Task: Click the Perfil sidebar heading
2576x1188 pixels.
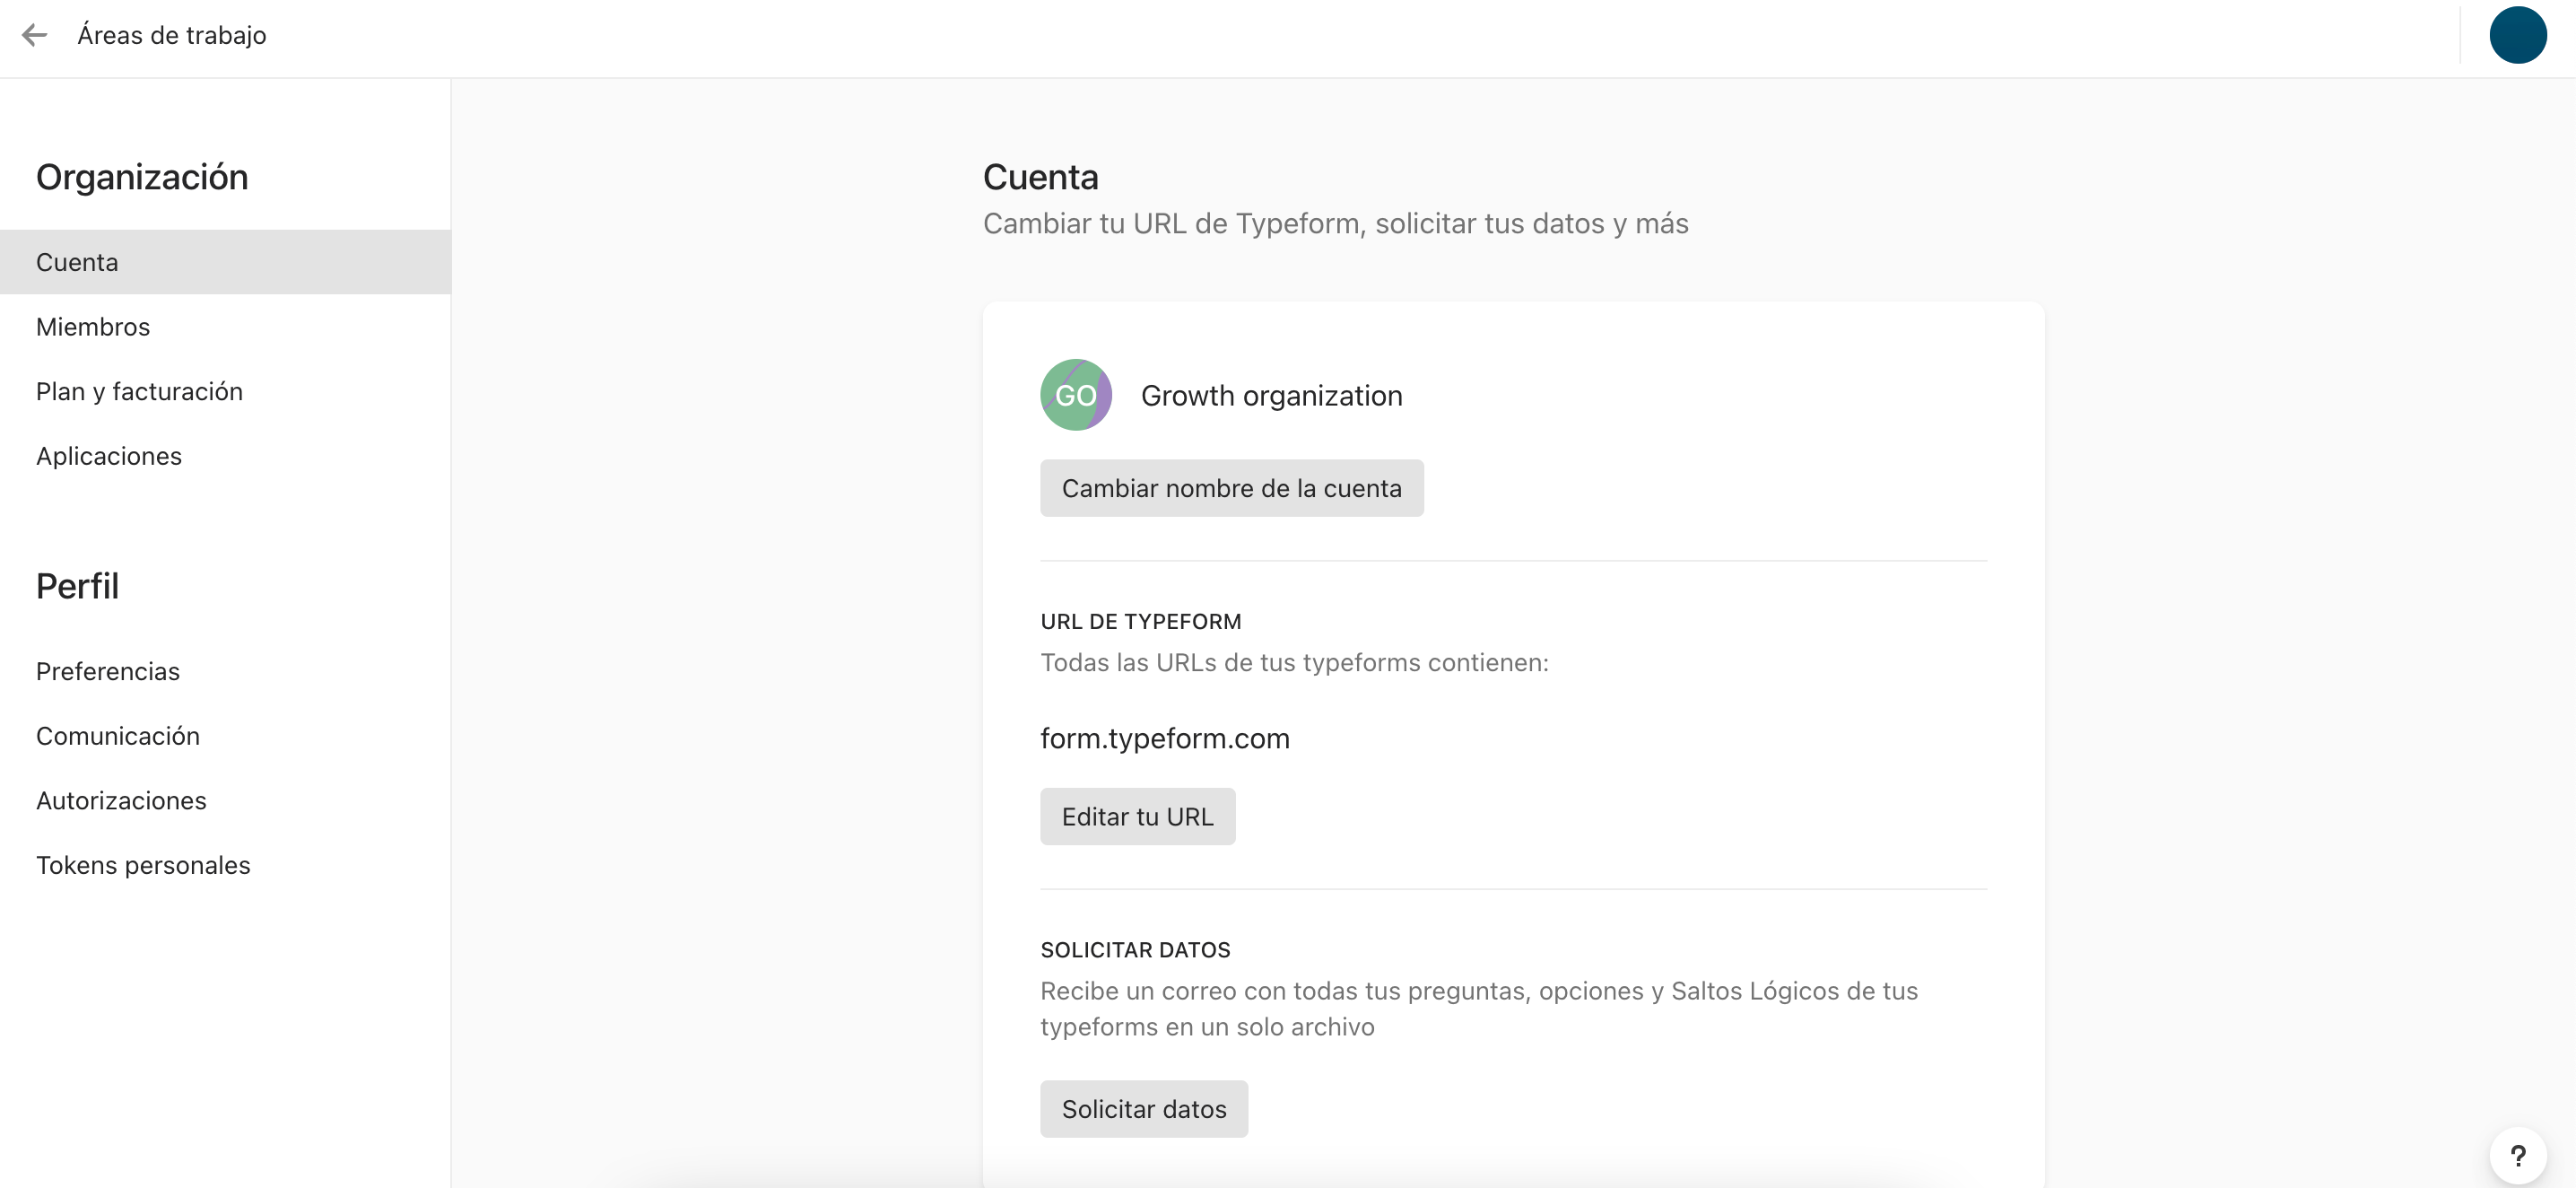Action: (77, 586)
